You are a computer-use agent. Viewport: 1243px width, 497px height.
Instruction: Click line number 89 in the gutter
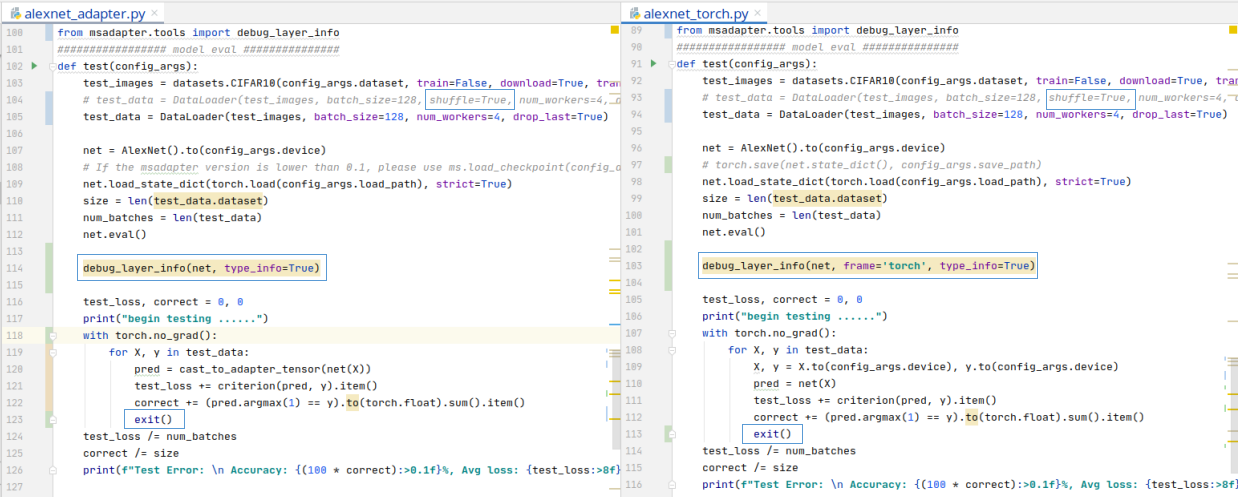(634, 30)
